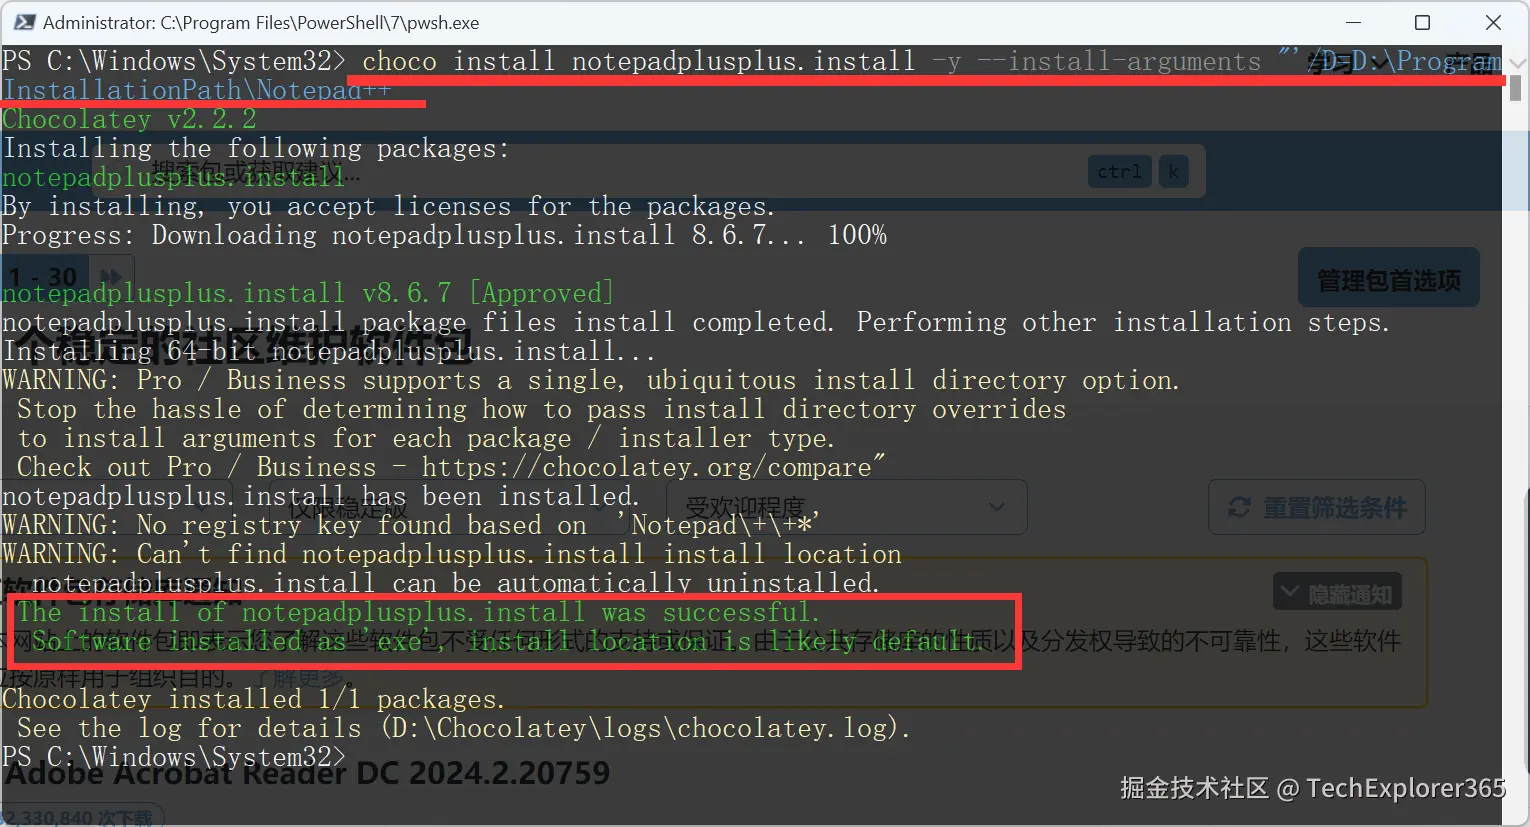Screen dimensions: 1530x827
Task: Minimize the PowerShell window
Action: [x=1354, y=22]
